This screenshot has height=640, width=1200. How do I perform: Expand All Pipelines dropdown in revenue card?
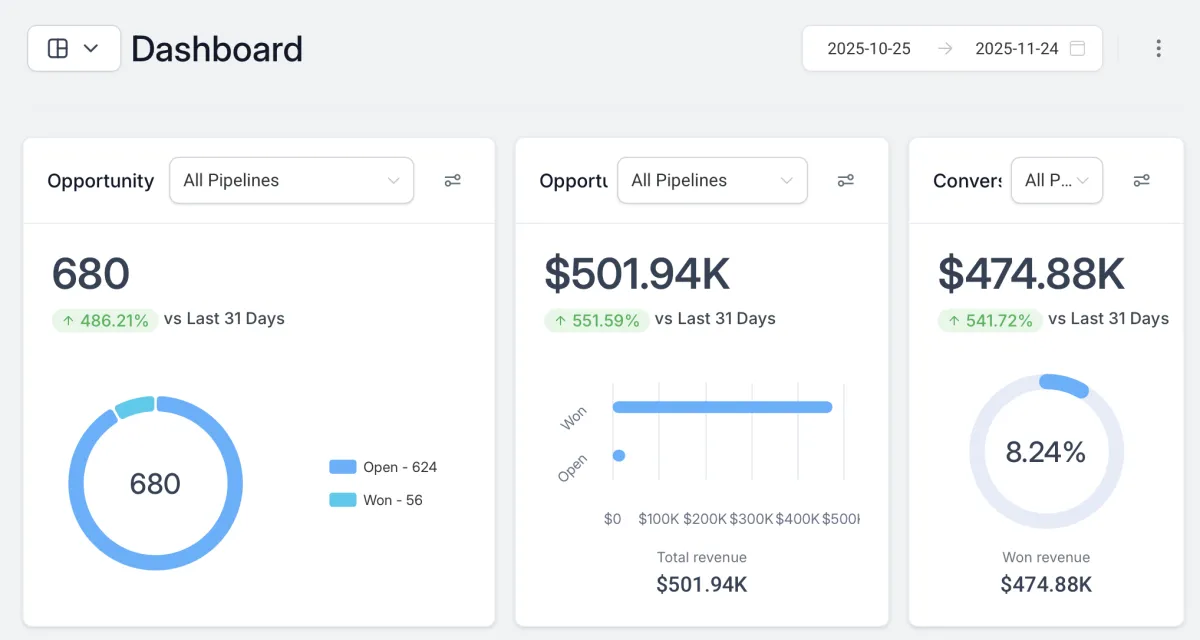coord(712,180)
